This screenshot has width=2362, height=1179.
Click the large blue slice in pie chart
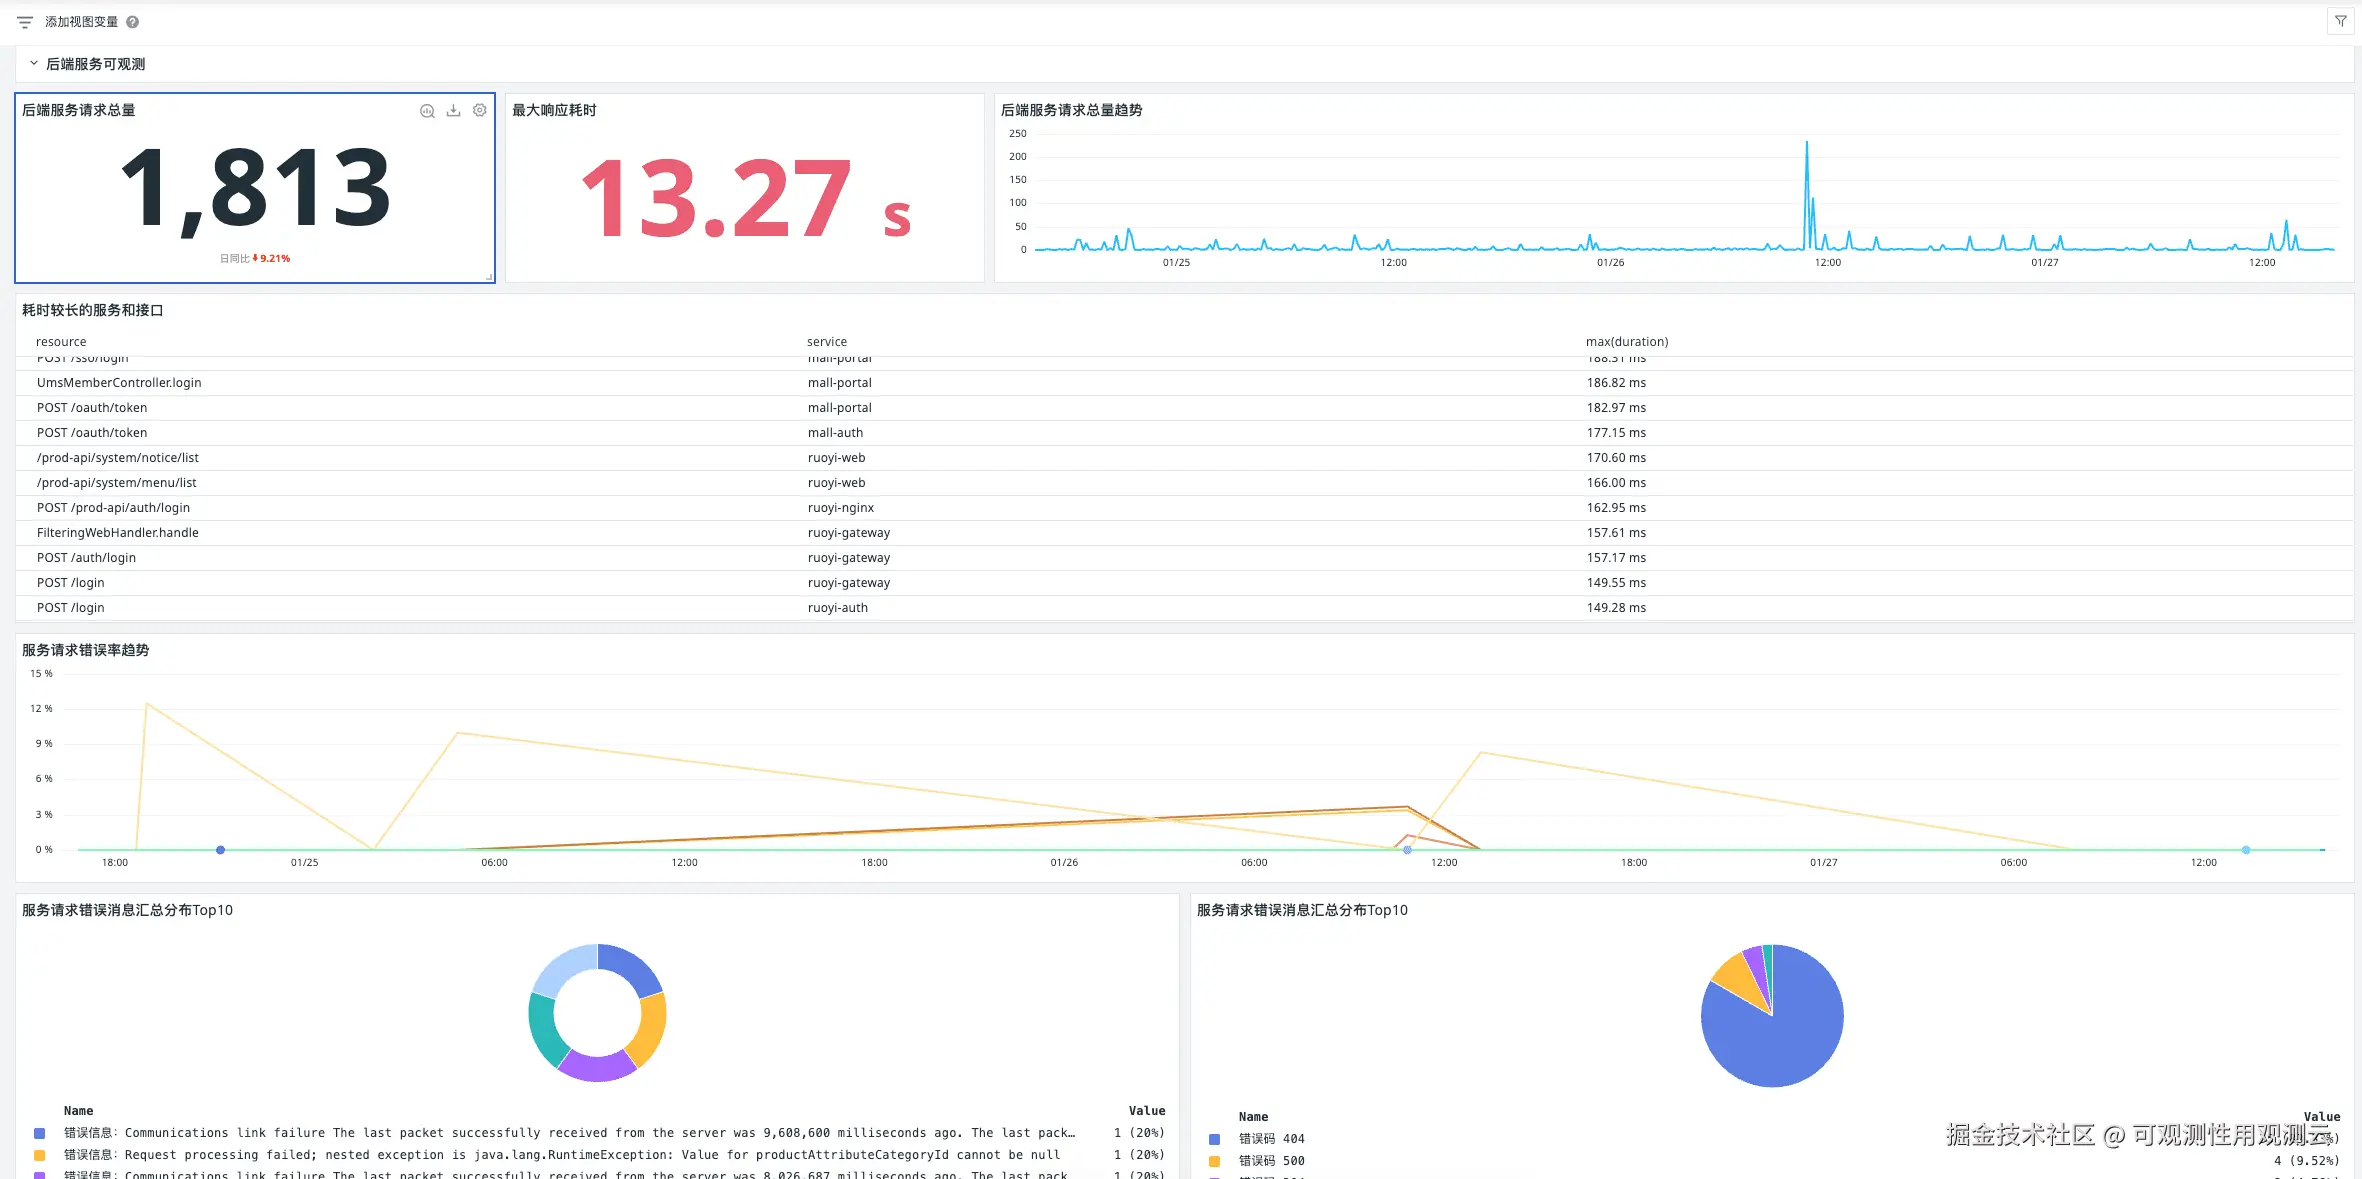pyautogui.click(x=1790, y=1040)
